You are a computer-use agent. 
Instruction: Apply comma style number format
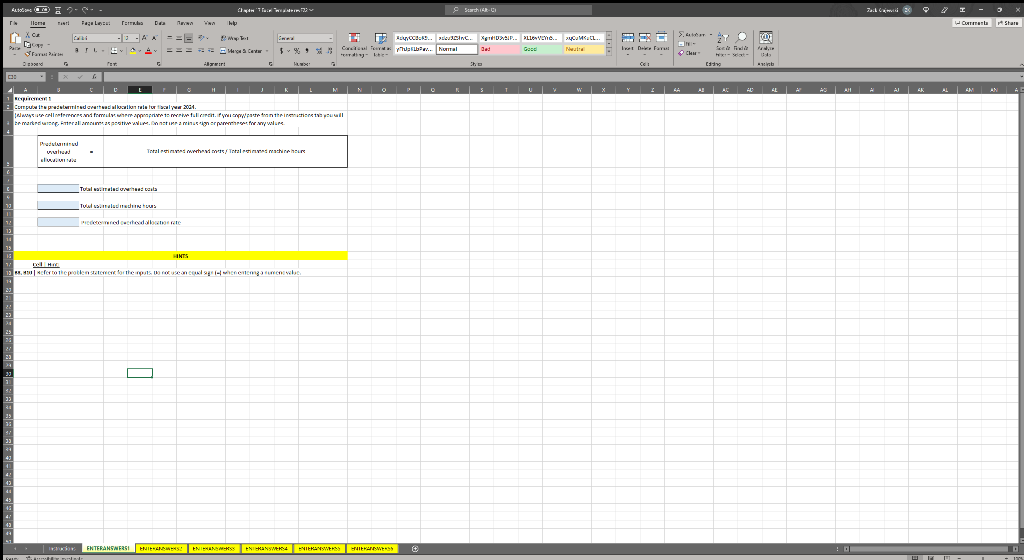307,51
